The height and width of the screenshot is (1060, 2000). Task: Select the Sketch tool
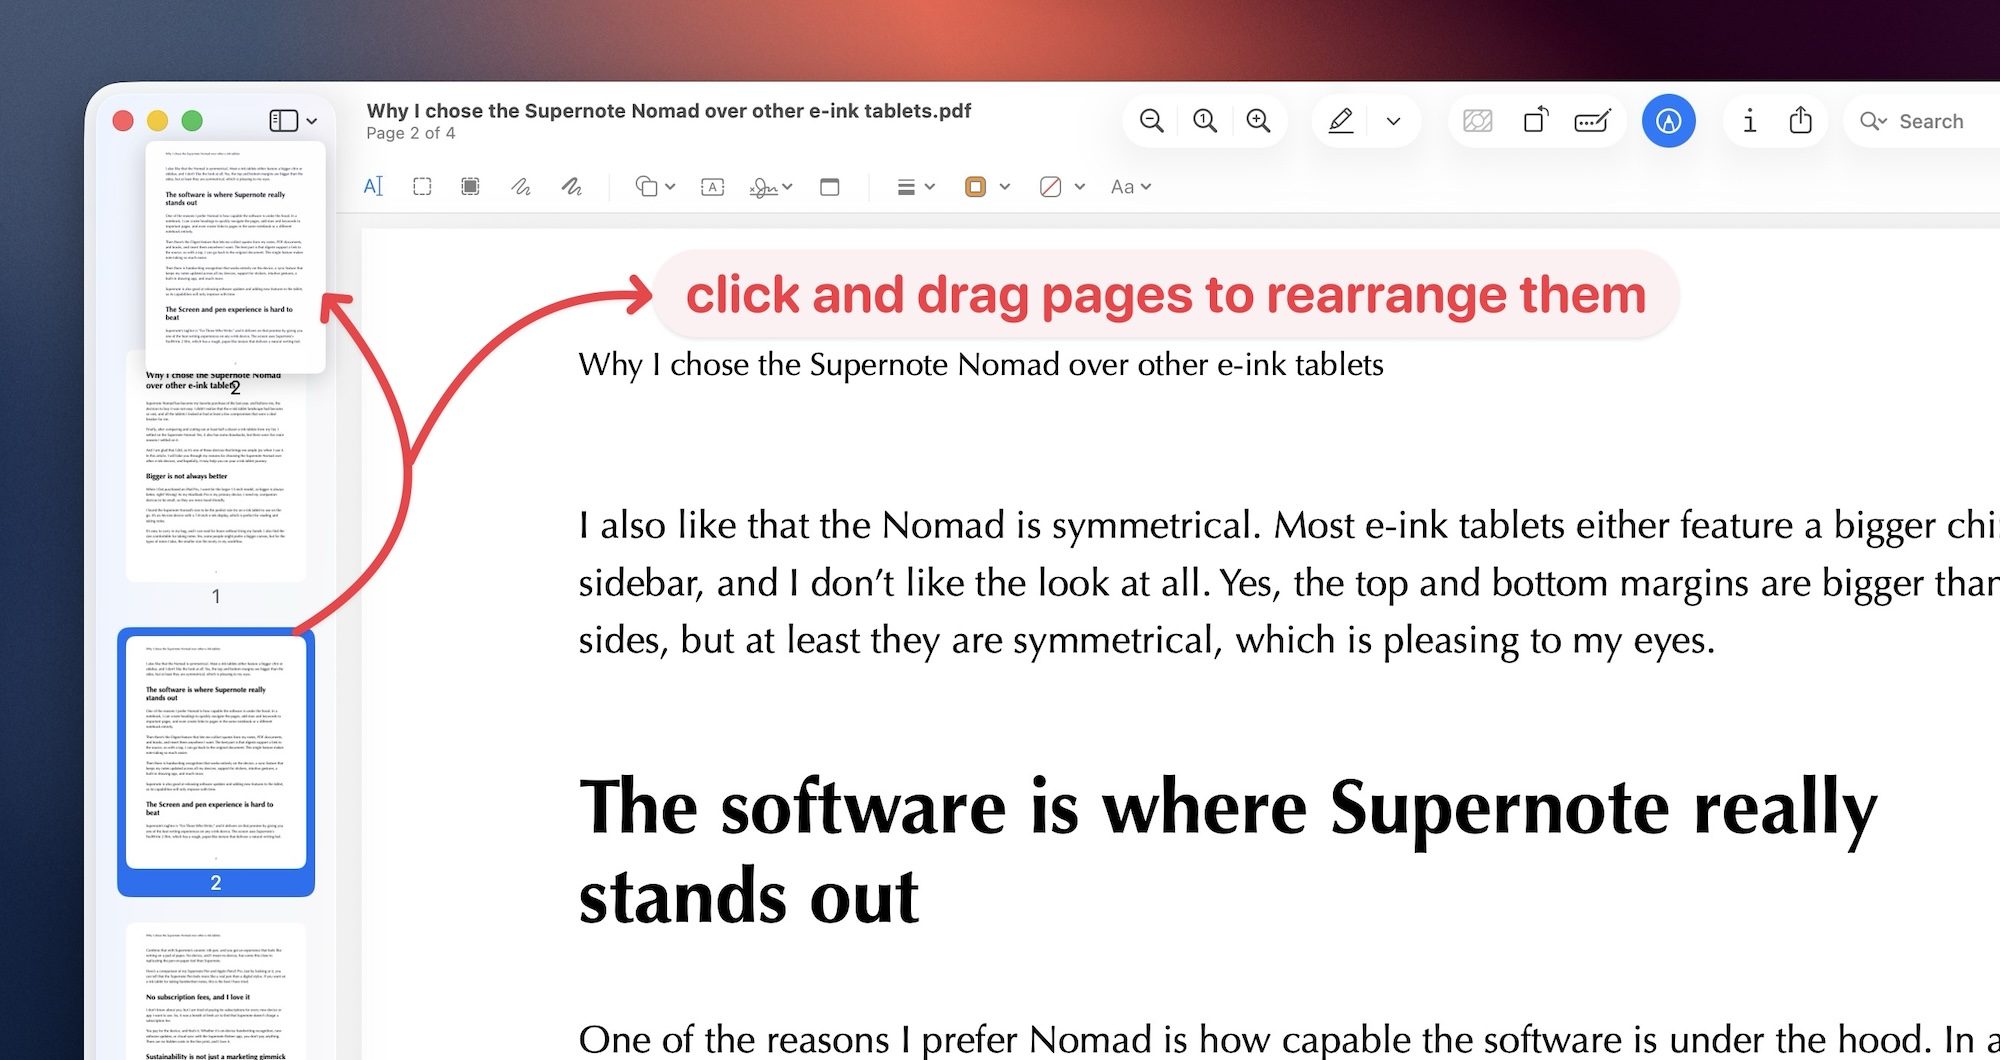(520, 186)
